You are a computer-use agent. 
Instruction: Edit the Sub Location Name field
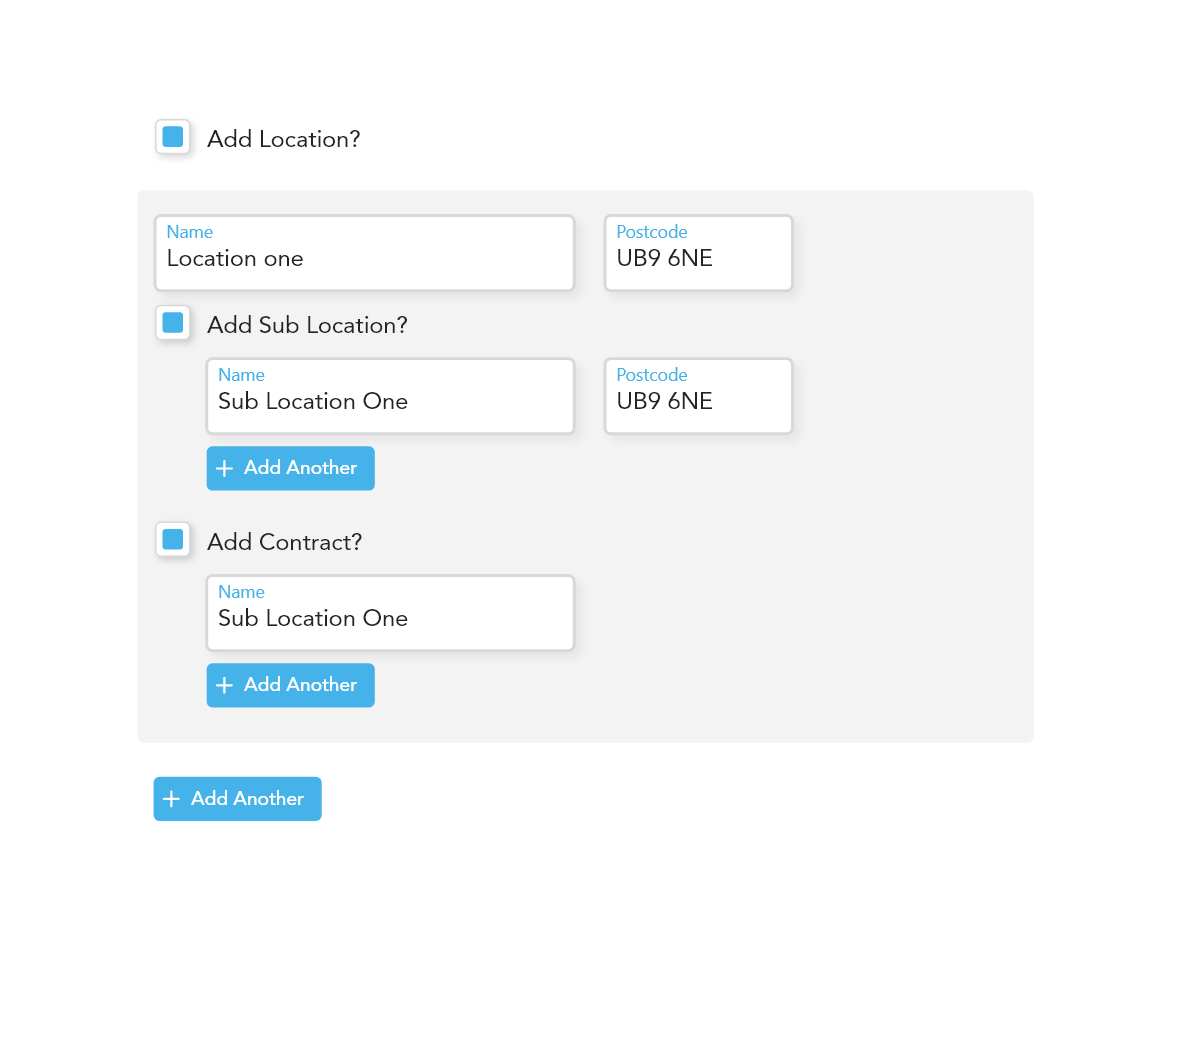(390, 402)
